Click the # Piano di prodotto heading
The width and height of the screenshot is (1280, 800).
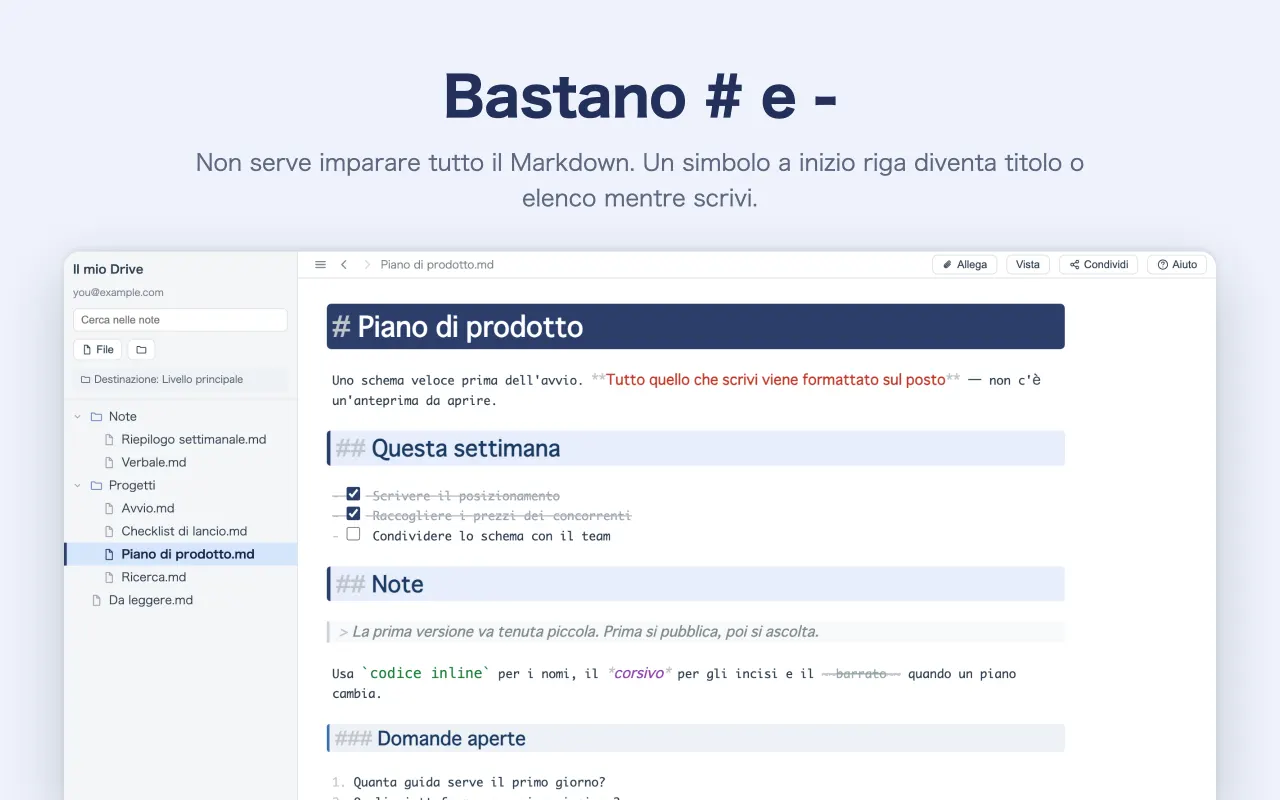[x=696, y=327]
